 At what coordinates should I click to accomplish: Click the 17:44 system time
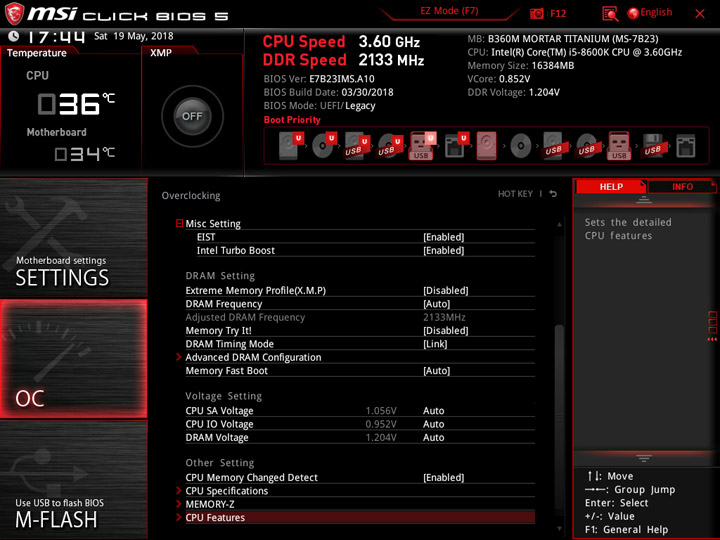pos(56,37)
